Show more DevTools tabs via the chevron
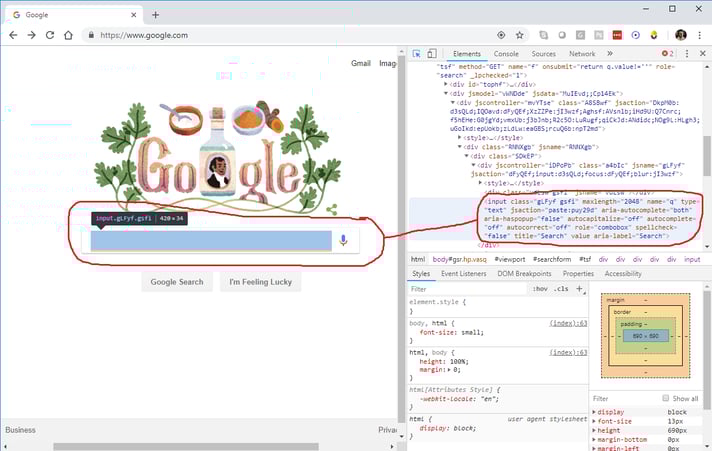Viewport: 712px width, 451px height. point(610,54)
